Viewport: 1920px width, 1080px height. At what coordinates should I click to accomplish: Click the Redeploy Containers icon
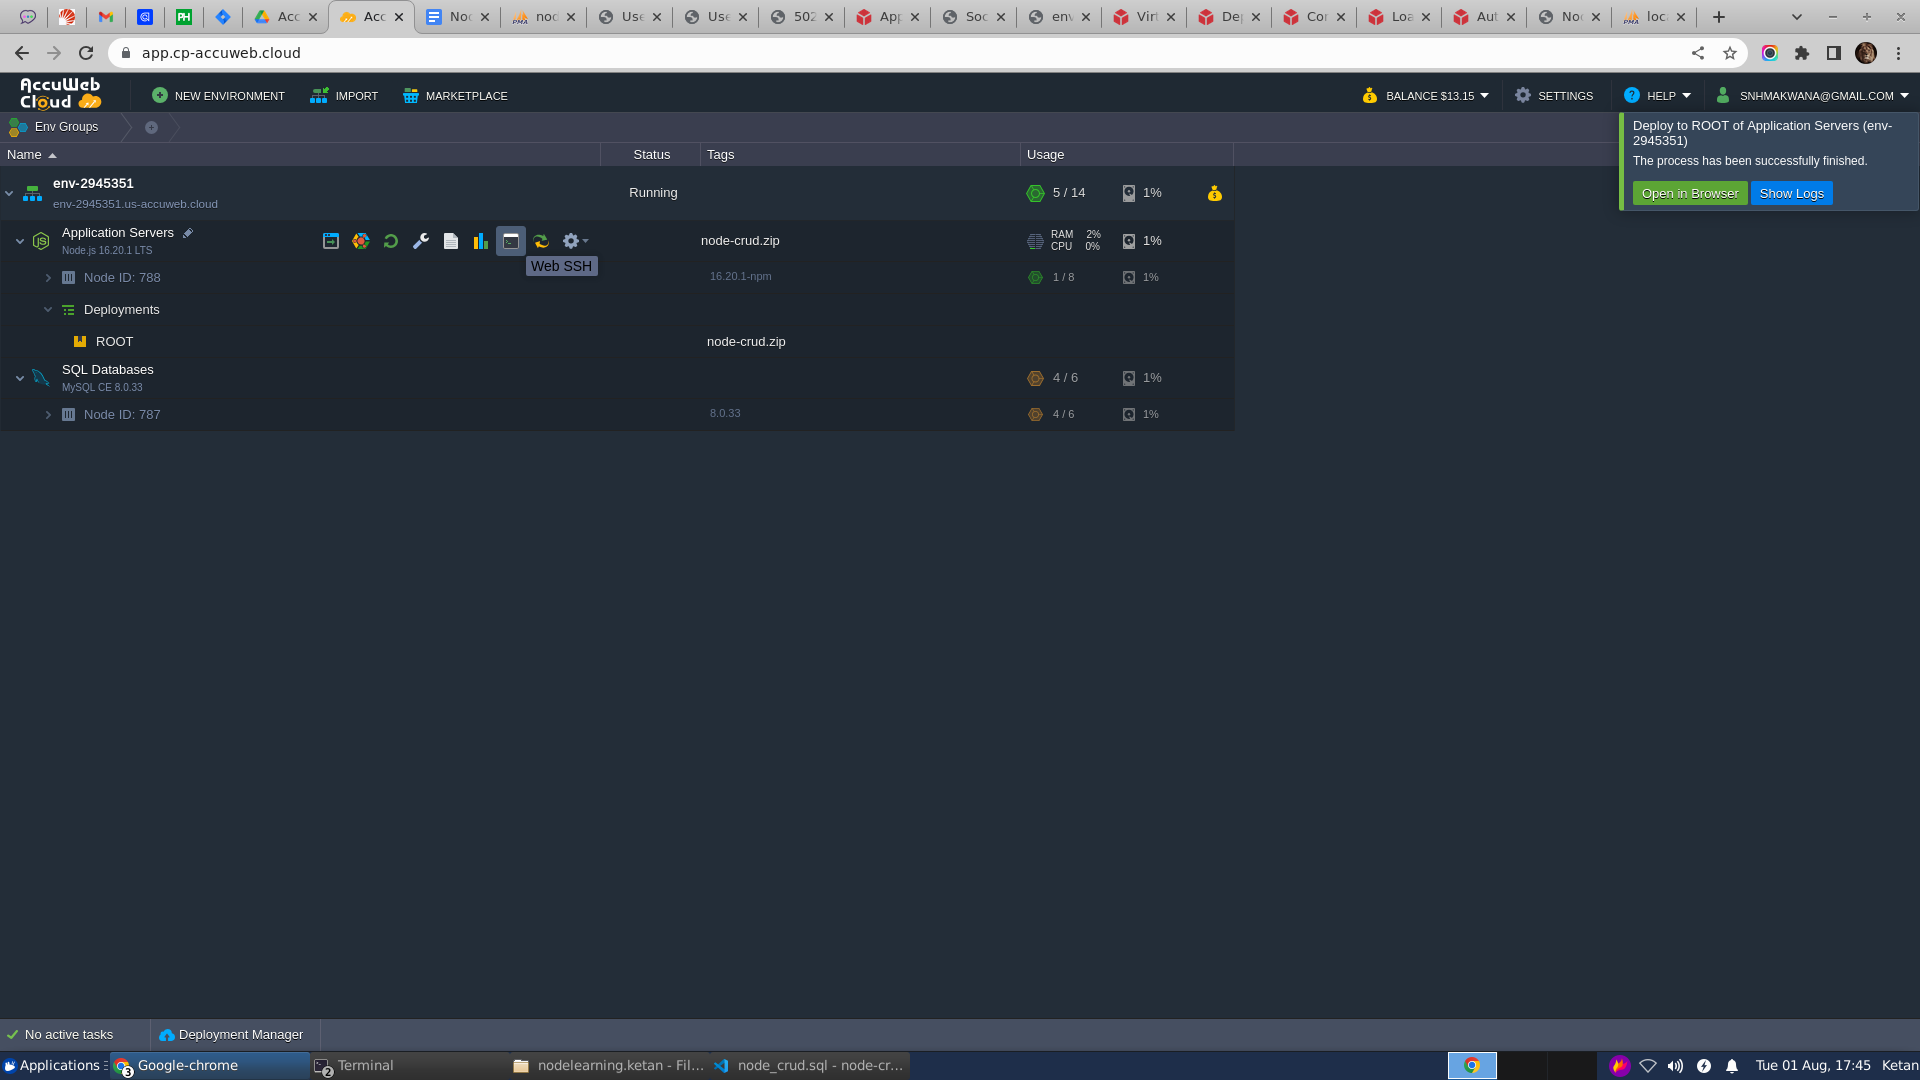click(541, 241)
